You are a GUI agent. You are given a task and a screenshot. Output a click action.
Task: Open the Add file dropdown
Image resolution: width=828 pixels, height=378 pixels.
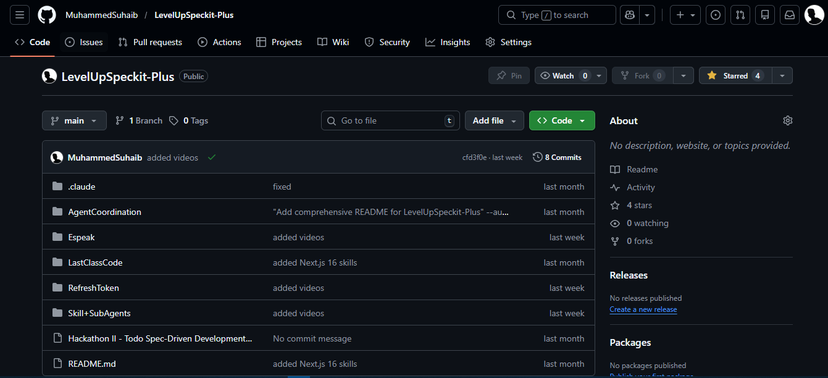tap(494, 120)
